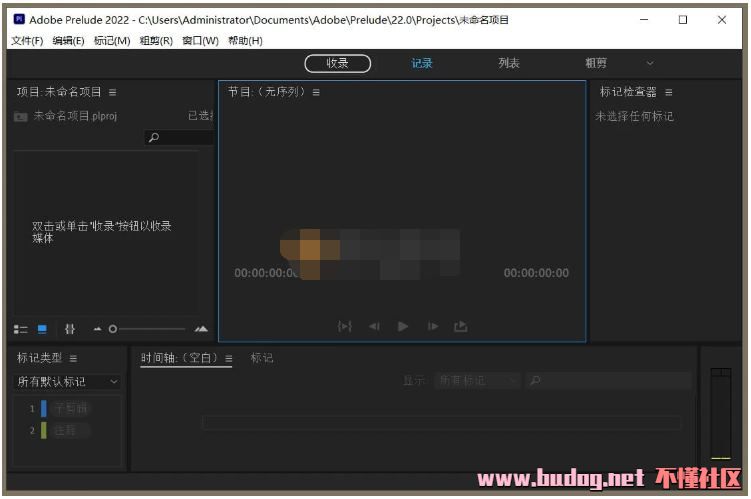
Task: Click the export frame icon
Action: [x=461, y=327]
